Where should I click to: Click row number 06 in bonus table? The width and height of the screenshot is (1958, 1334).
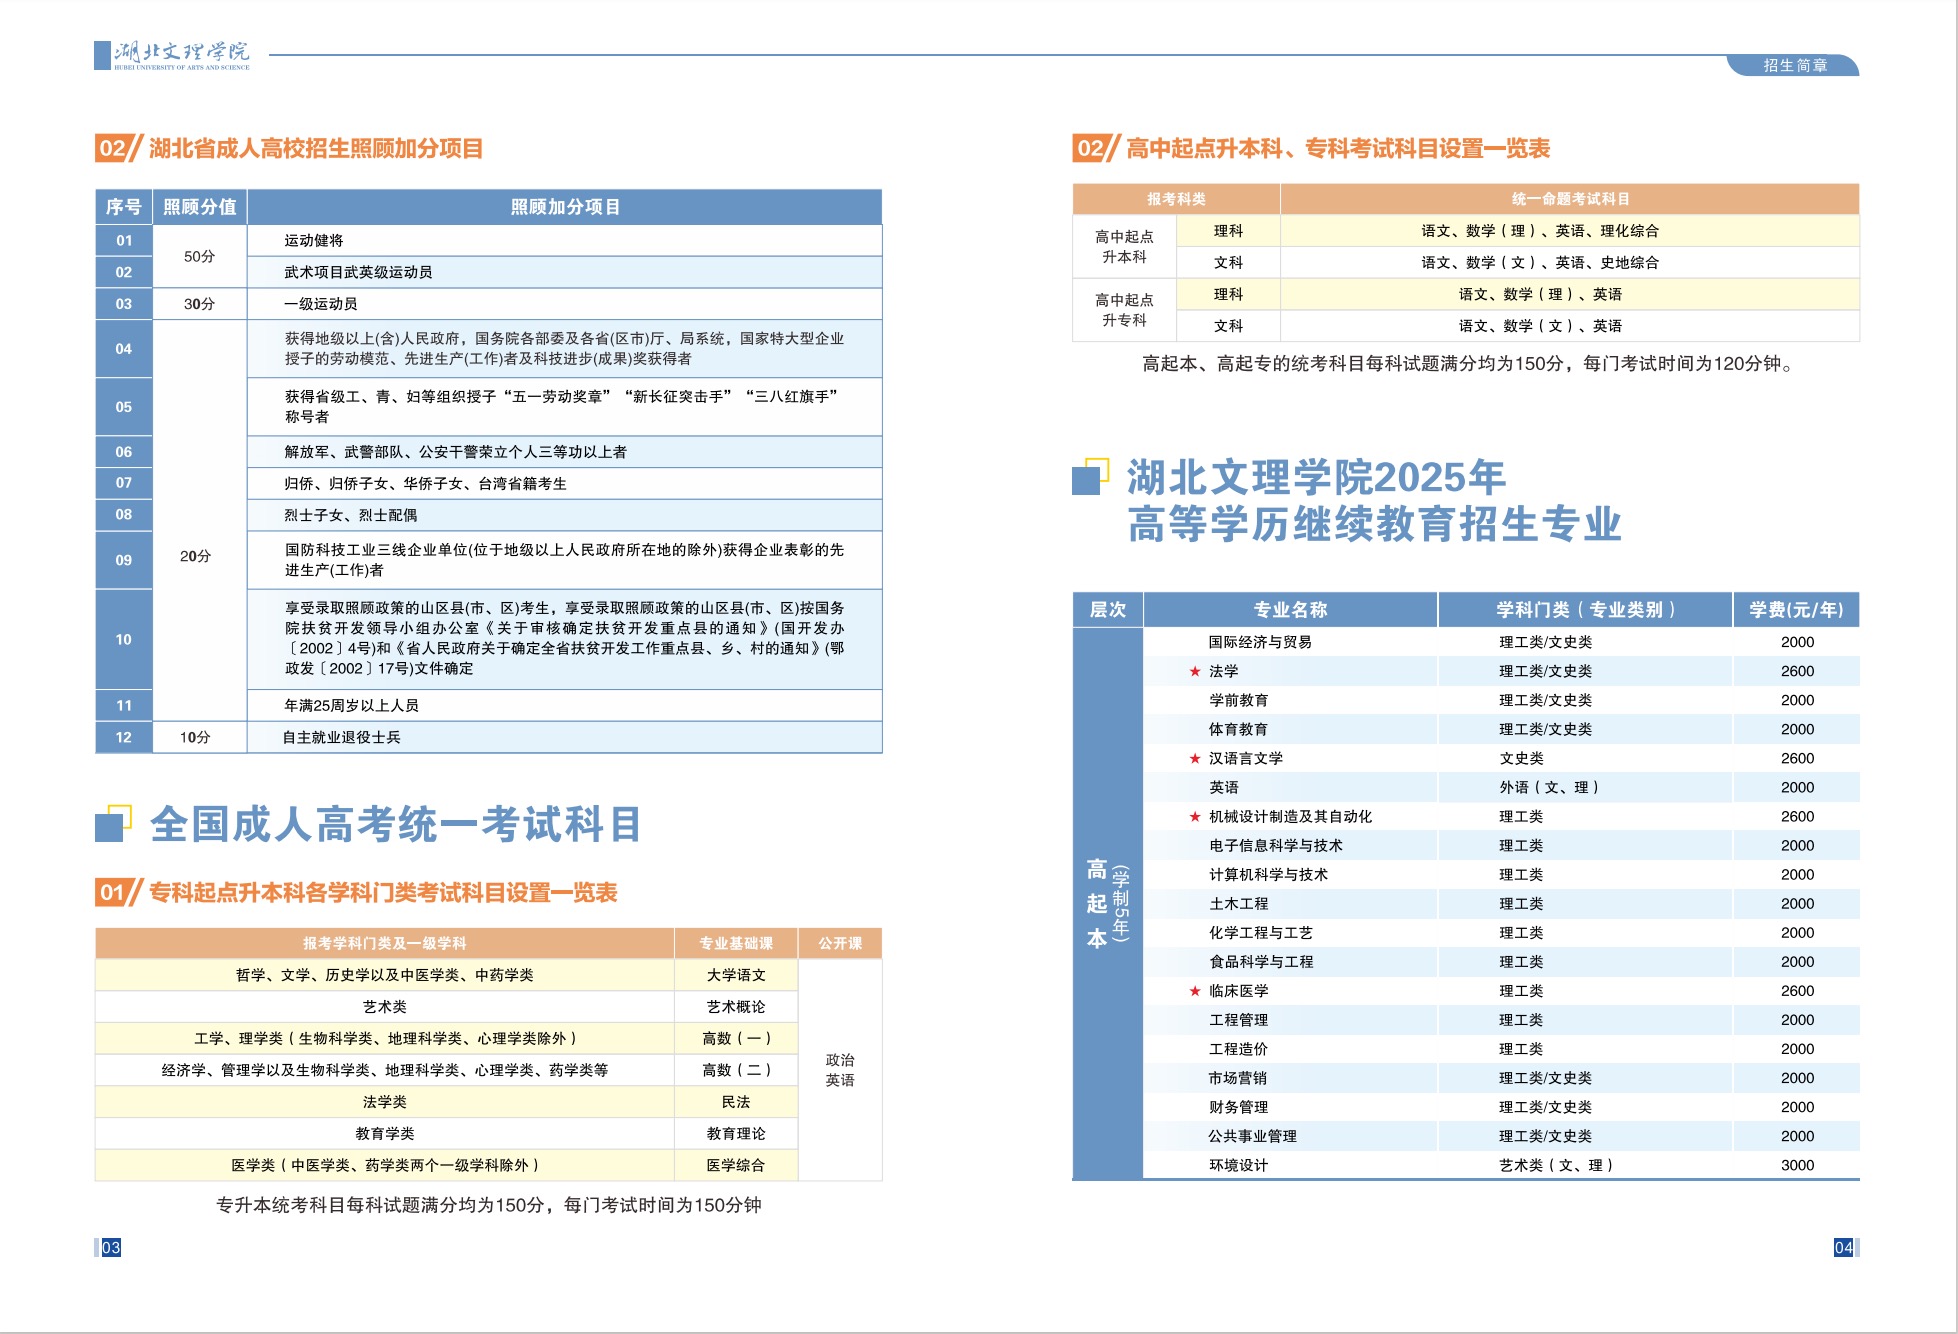(x=124, y=452)
